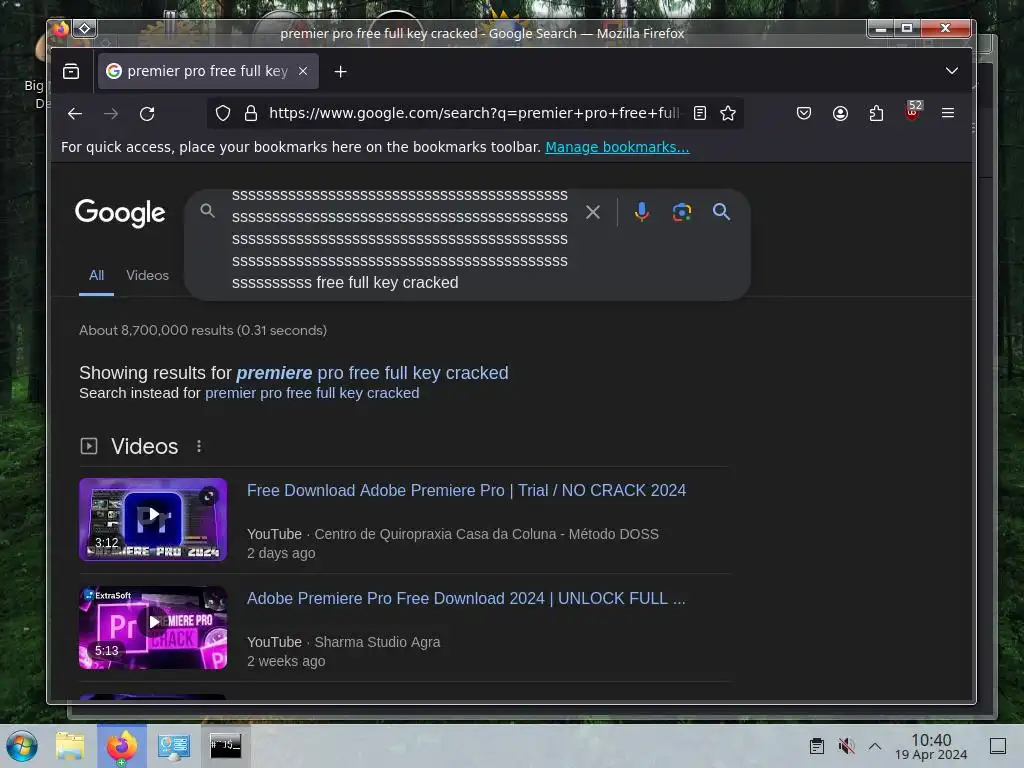The image size is (1024, 768).
Task: Click 'About 8,700,000 results' text
Action: (203, 330)
